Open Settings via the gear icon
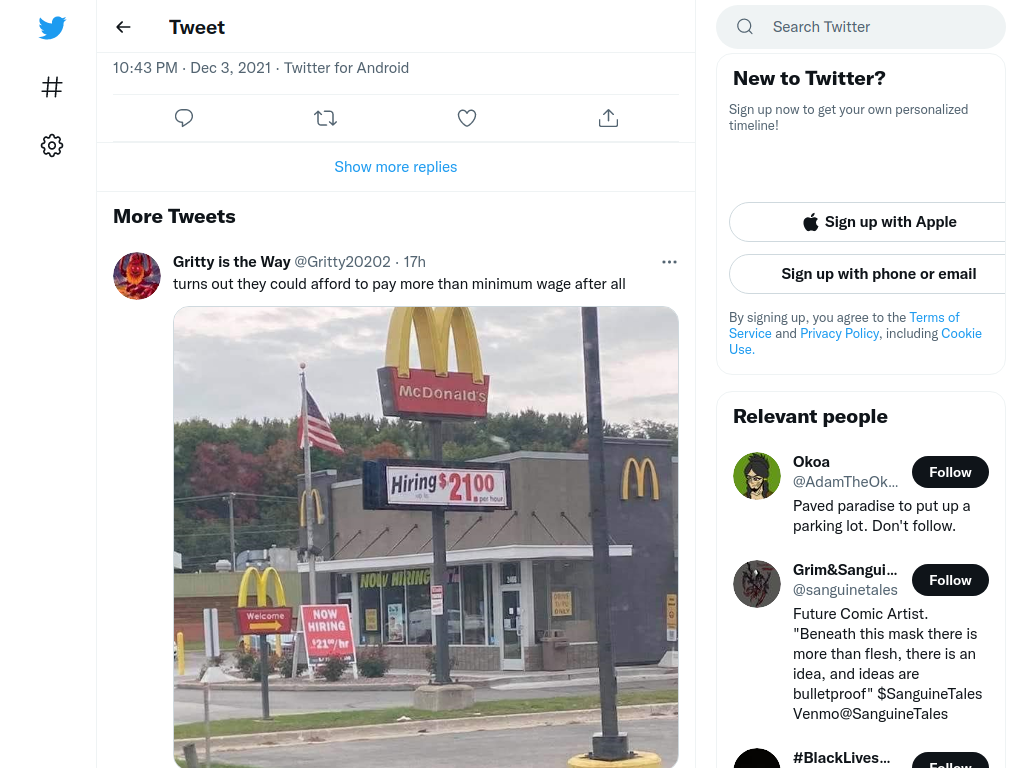The height and width of the screenshot is (768, 1024). (x=52, y=146)
